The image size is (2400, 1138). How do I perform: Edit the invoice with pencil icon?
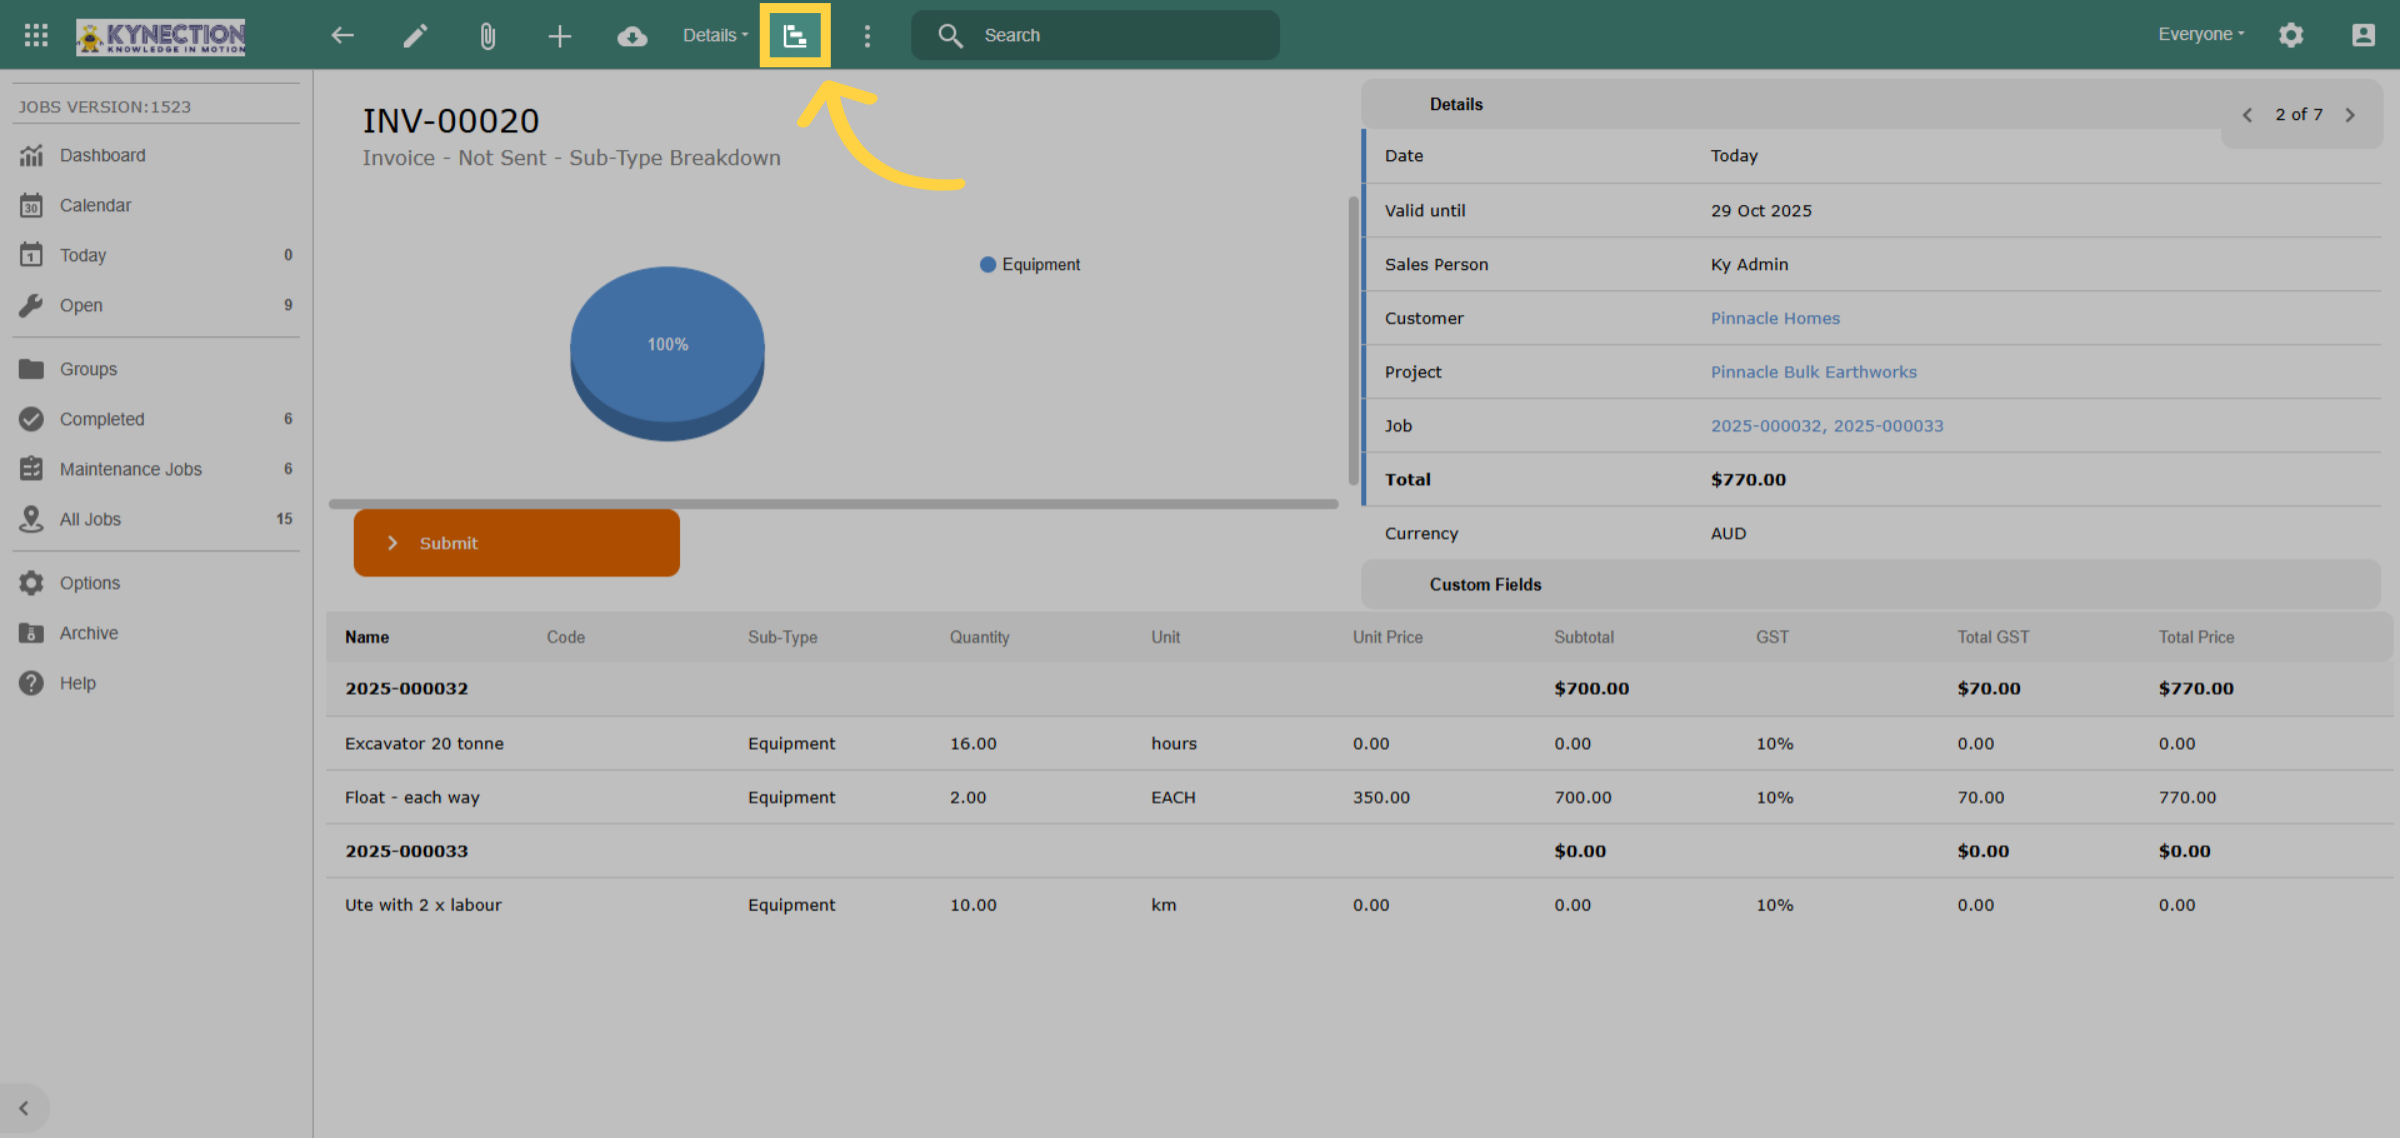415,36
